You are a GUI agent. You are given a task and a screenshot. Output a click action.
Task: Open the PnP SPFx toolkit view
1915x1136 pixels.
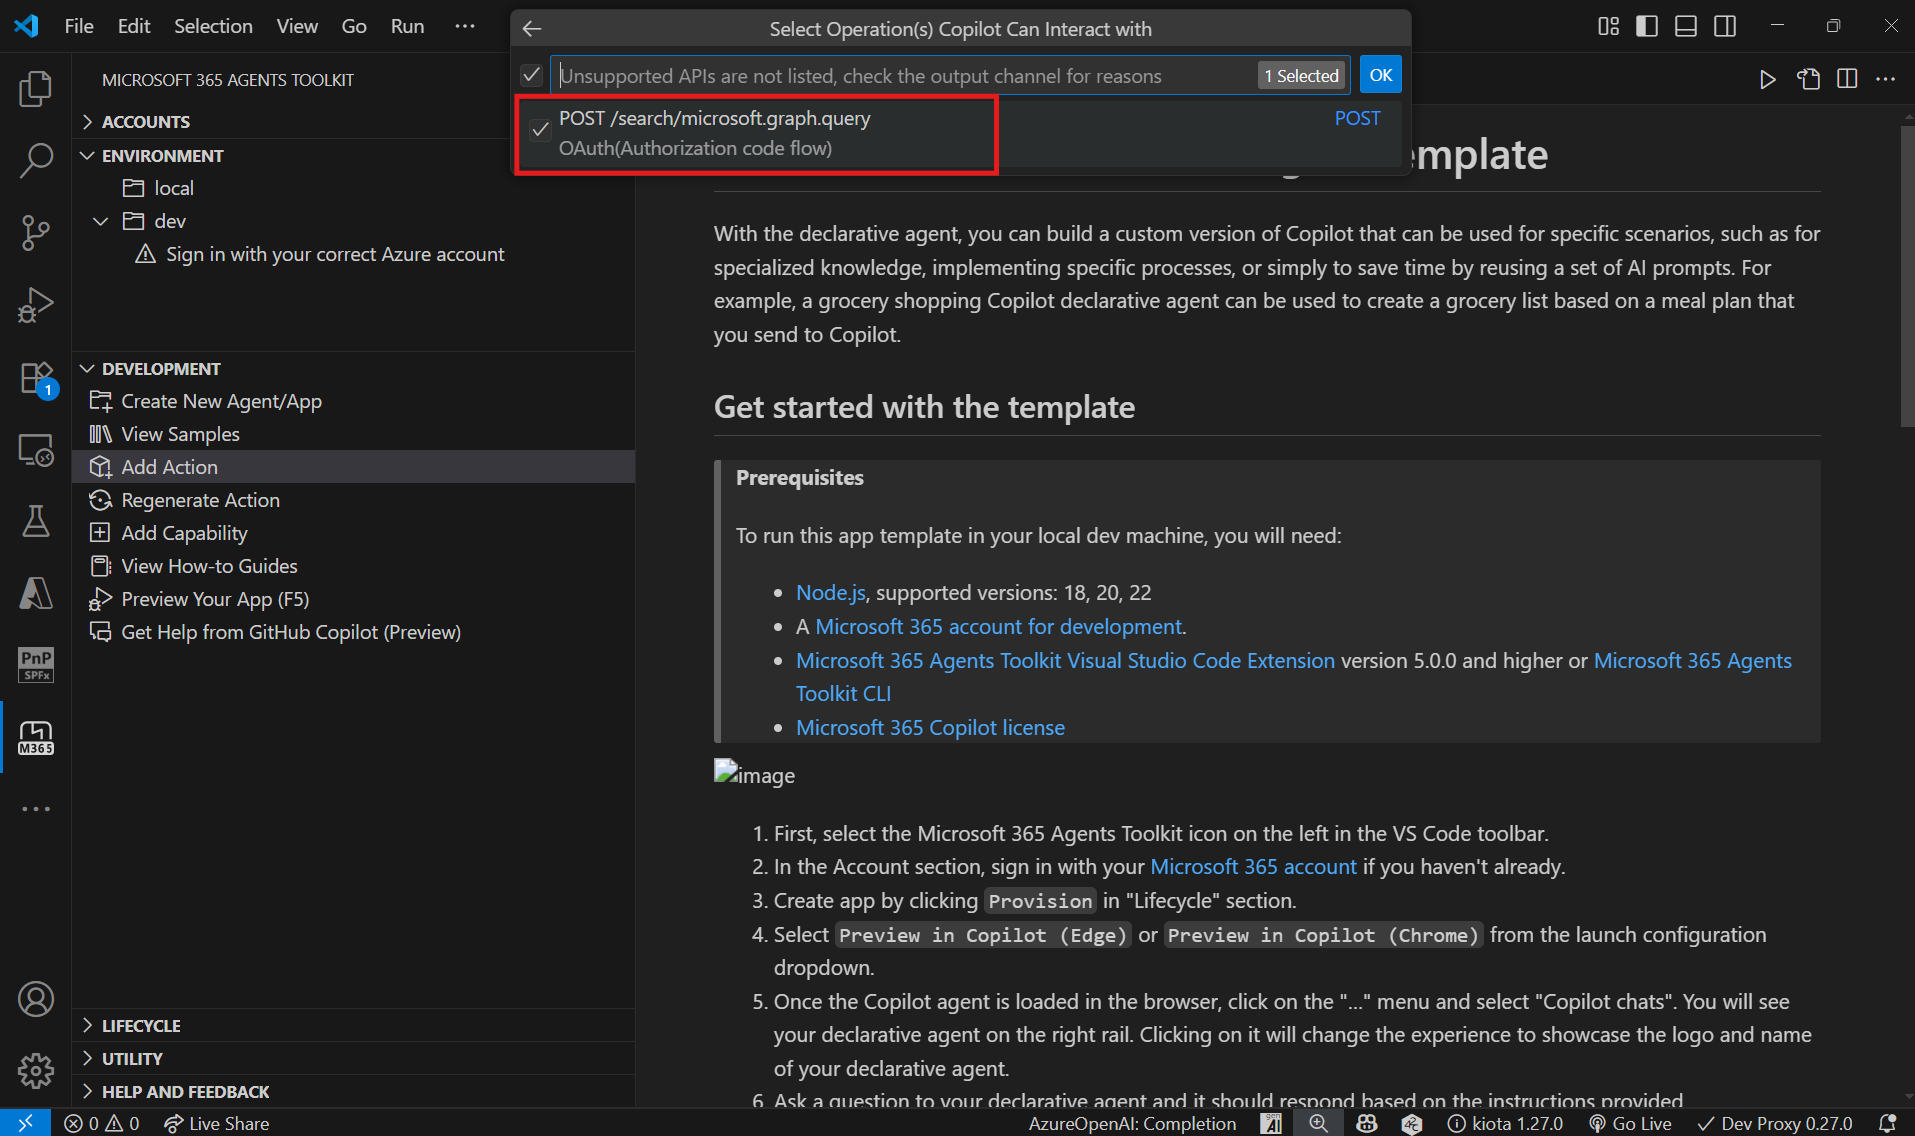[x=36, y=665]
